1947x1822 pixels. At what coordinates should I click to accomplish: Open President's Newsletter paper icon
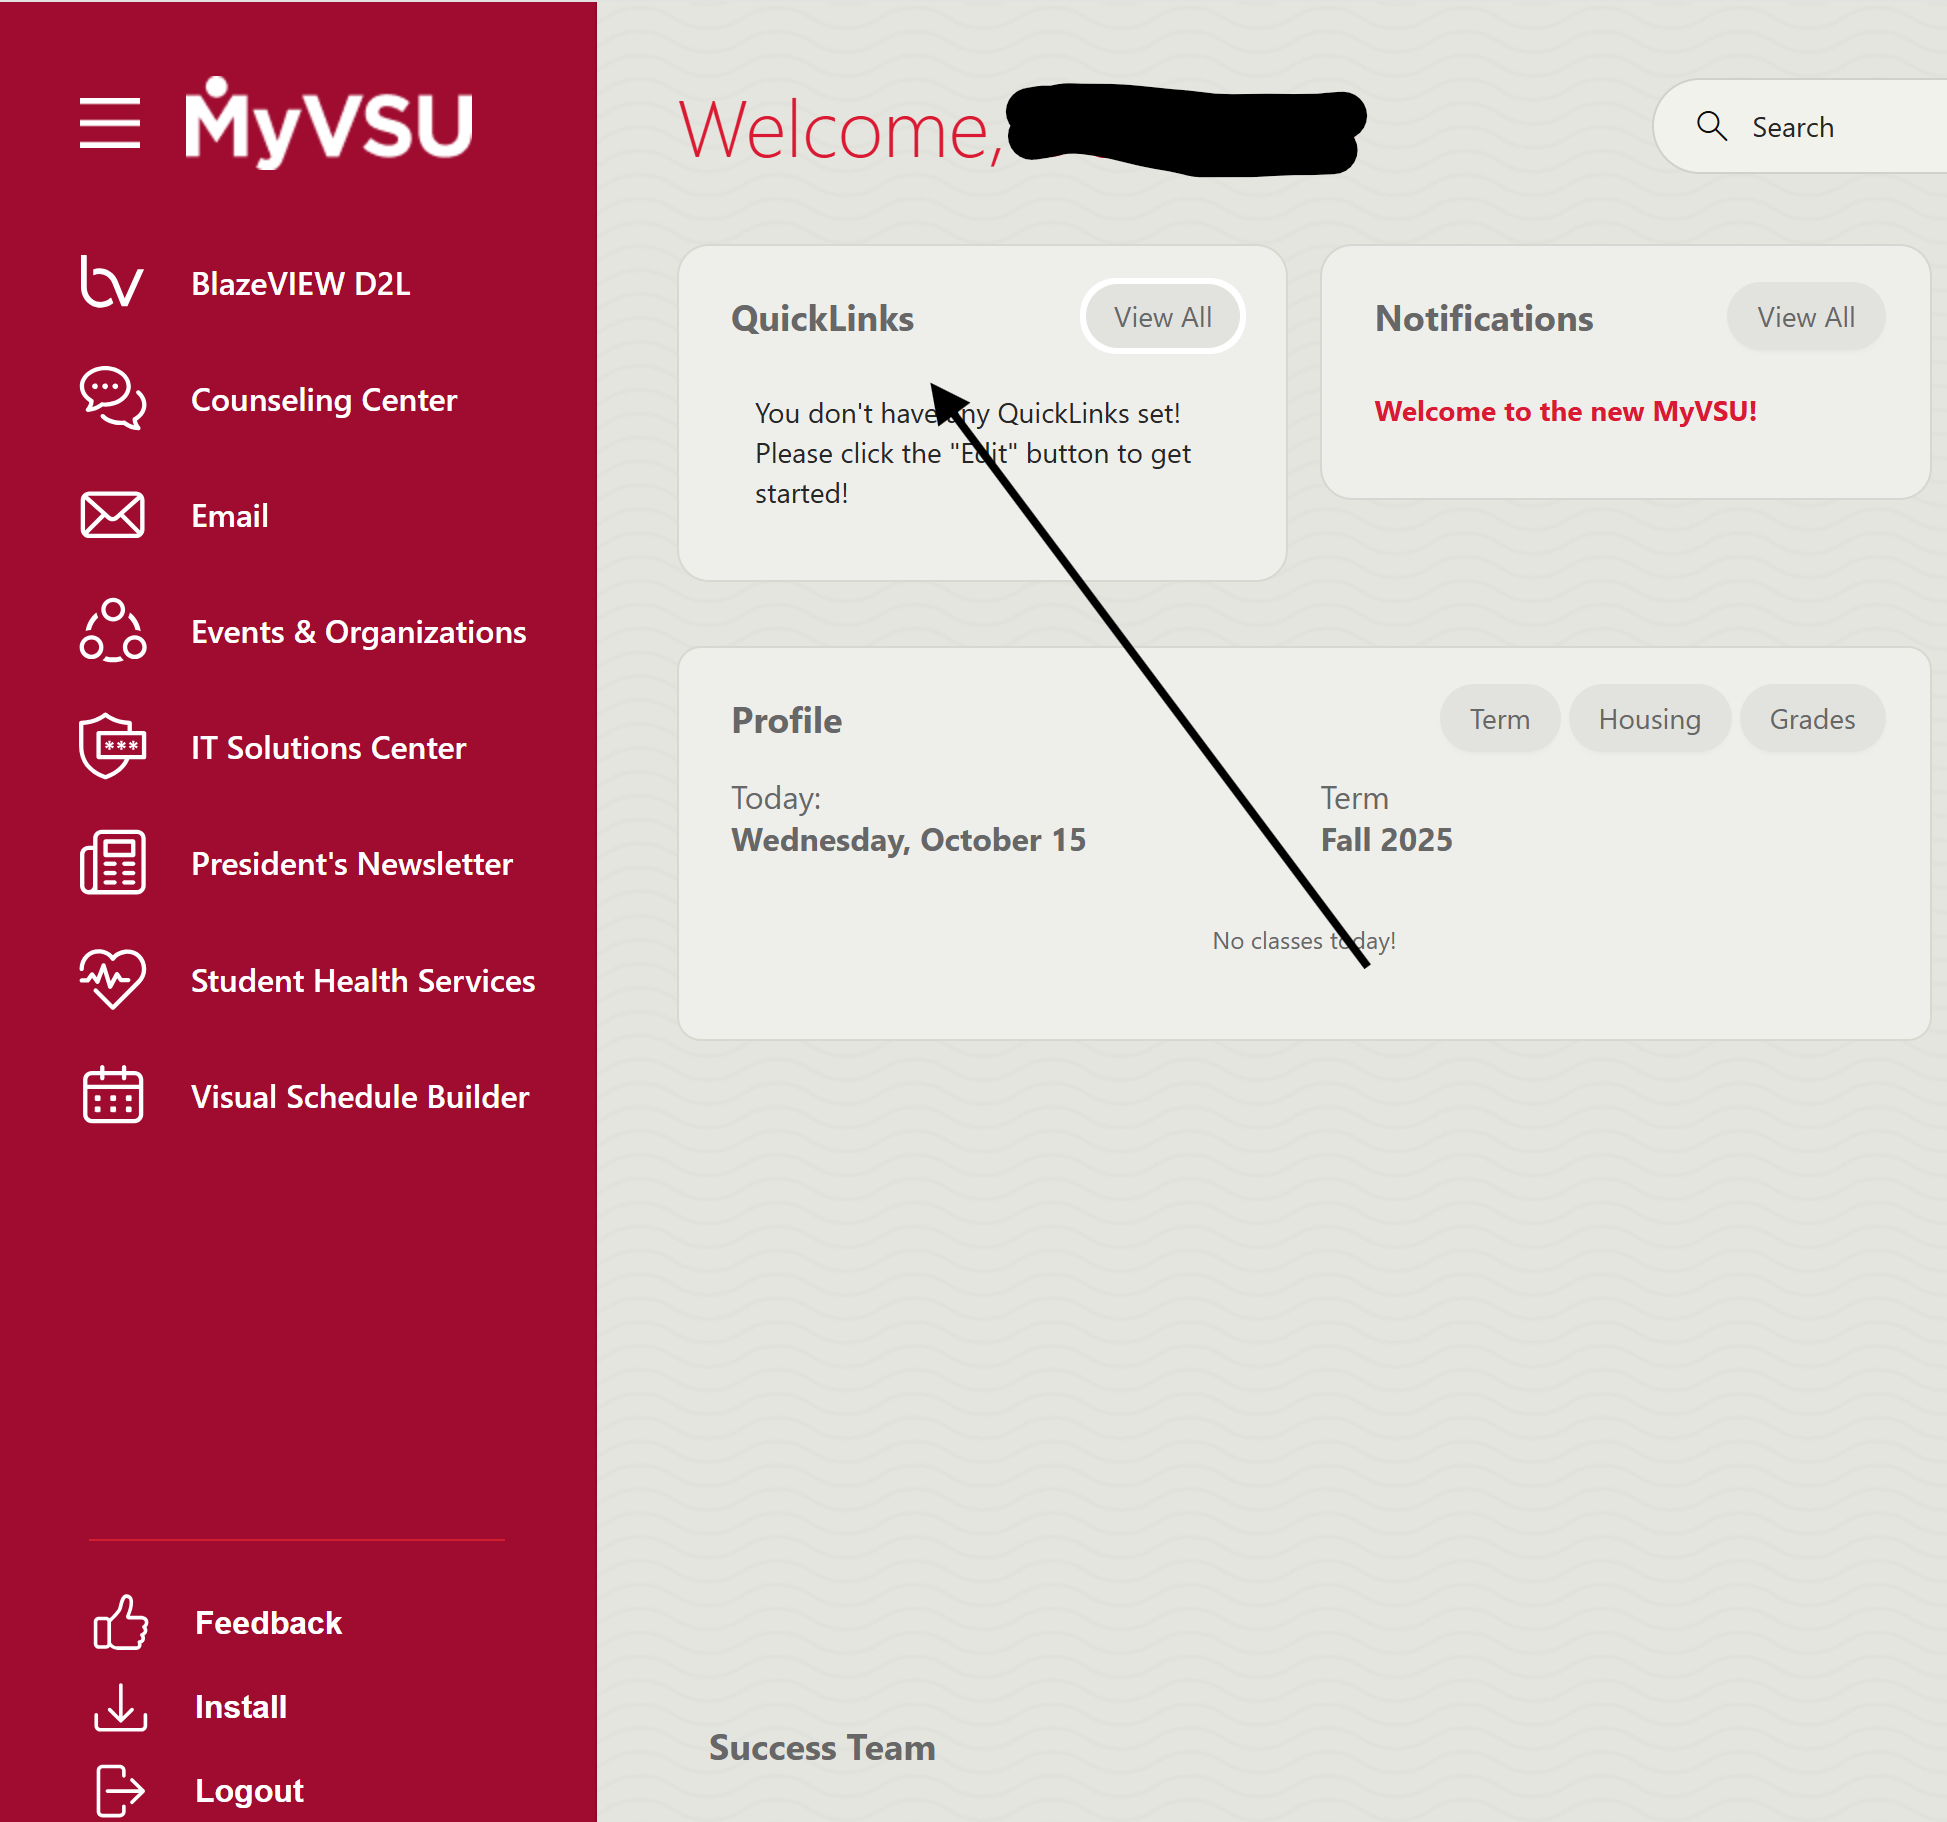[112, 863]
